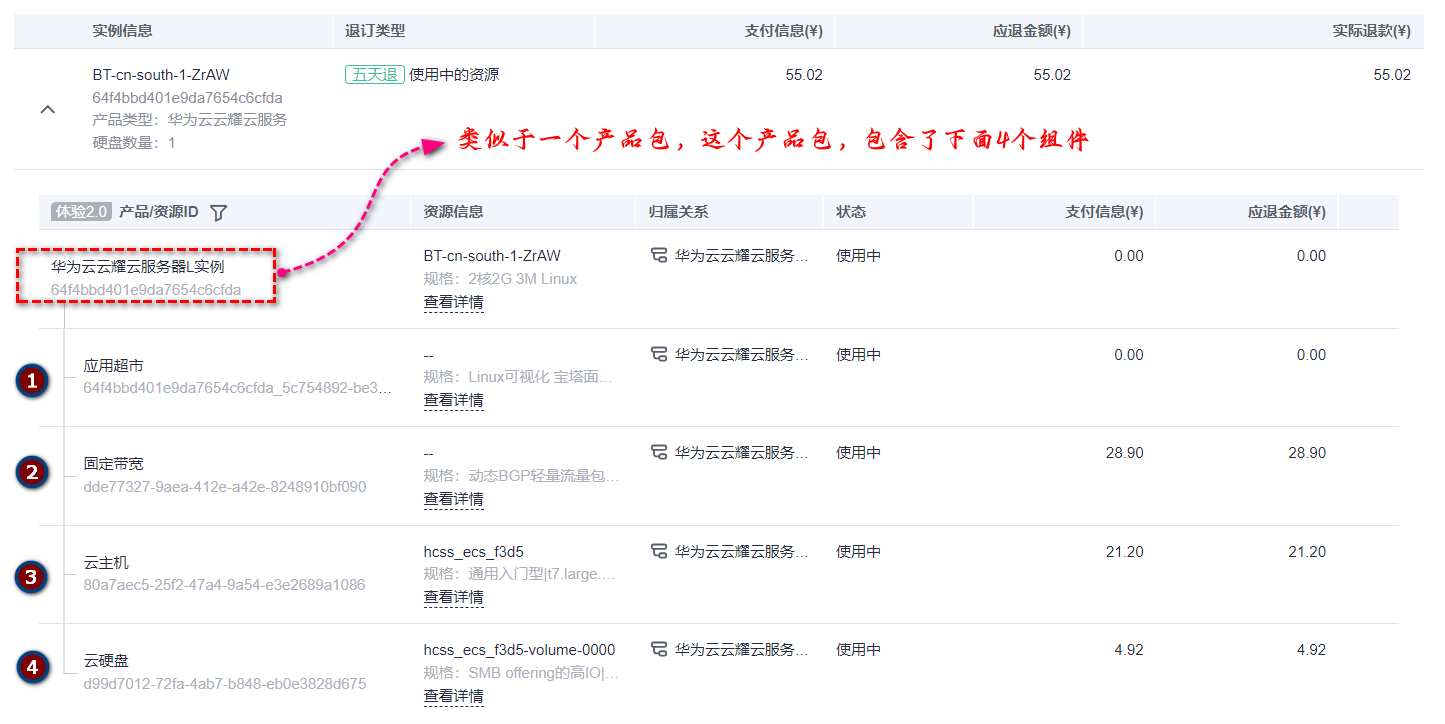This screenshot has width=1445, height=724.
Task: Click 28.90 in the 应退金额 column
Action: pyautogui.click(x=1307, y=453)
